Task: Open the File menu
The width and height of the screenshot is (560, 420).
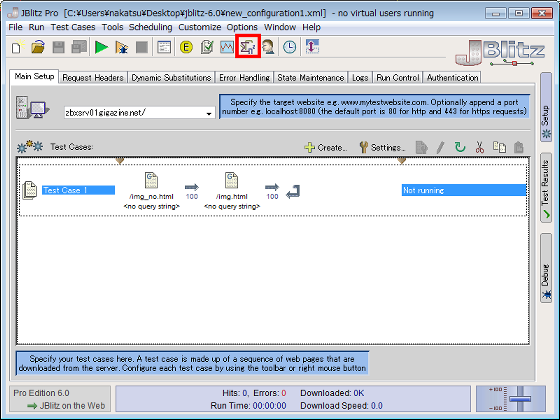Action: point(15,27)
